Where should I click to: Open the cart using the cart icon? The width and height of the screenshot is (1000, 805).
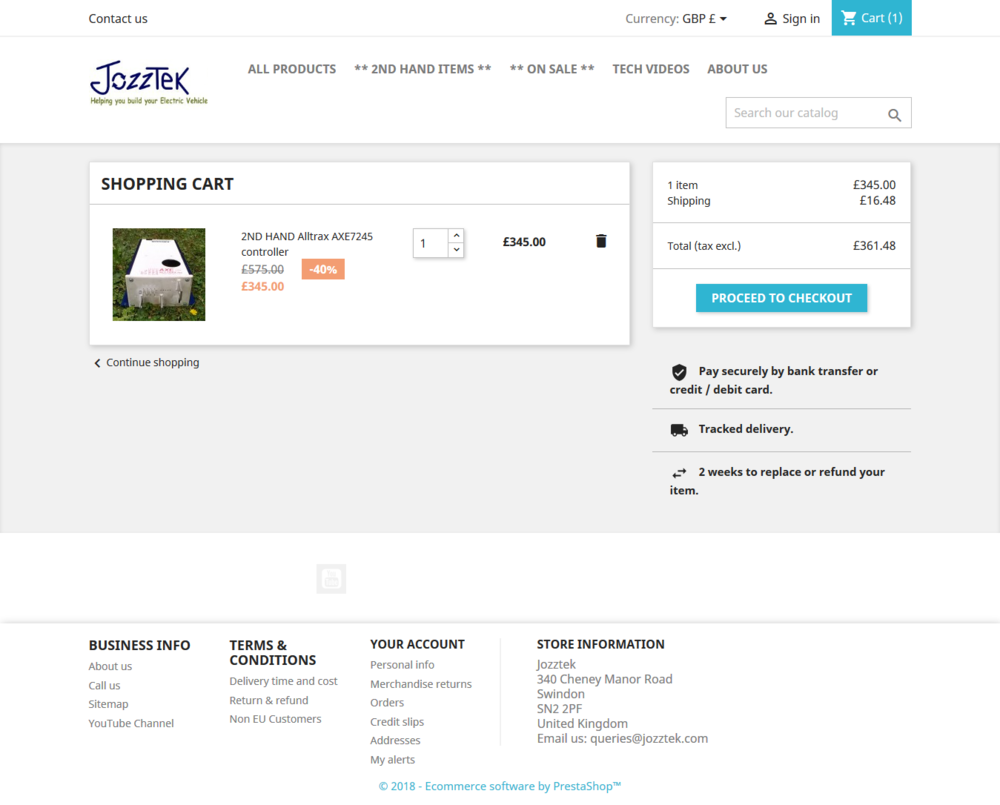849,17
